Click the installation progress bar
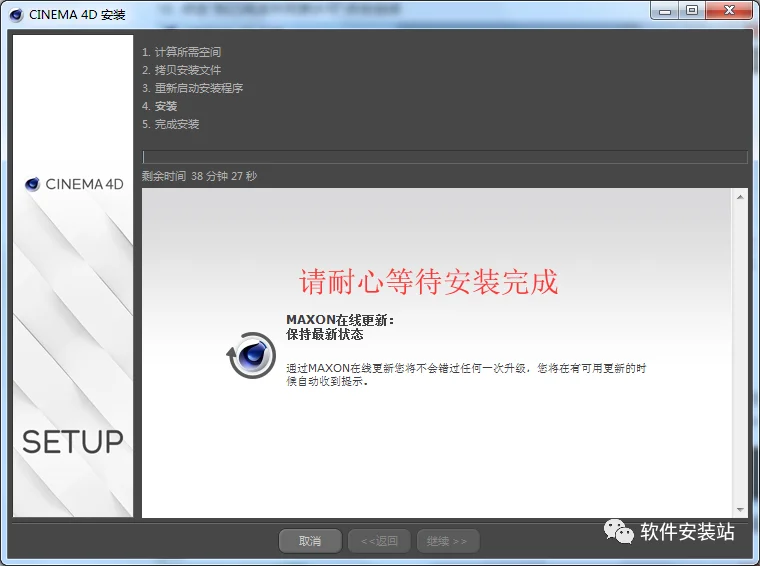The width and height of the screenshot is (760, 566). point(444,157)
